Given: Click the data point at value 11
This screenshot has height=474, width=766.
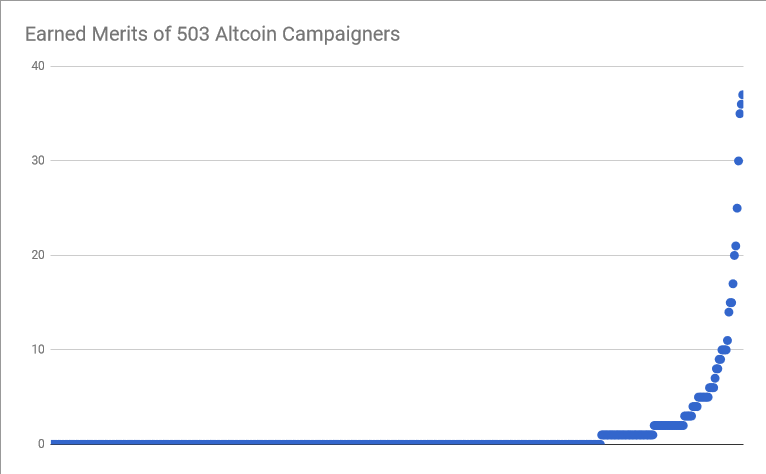Looking at the screenshot, I should [727, 341].
